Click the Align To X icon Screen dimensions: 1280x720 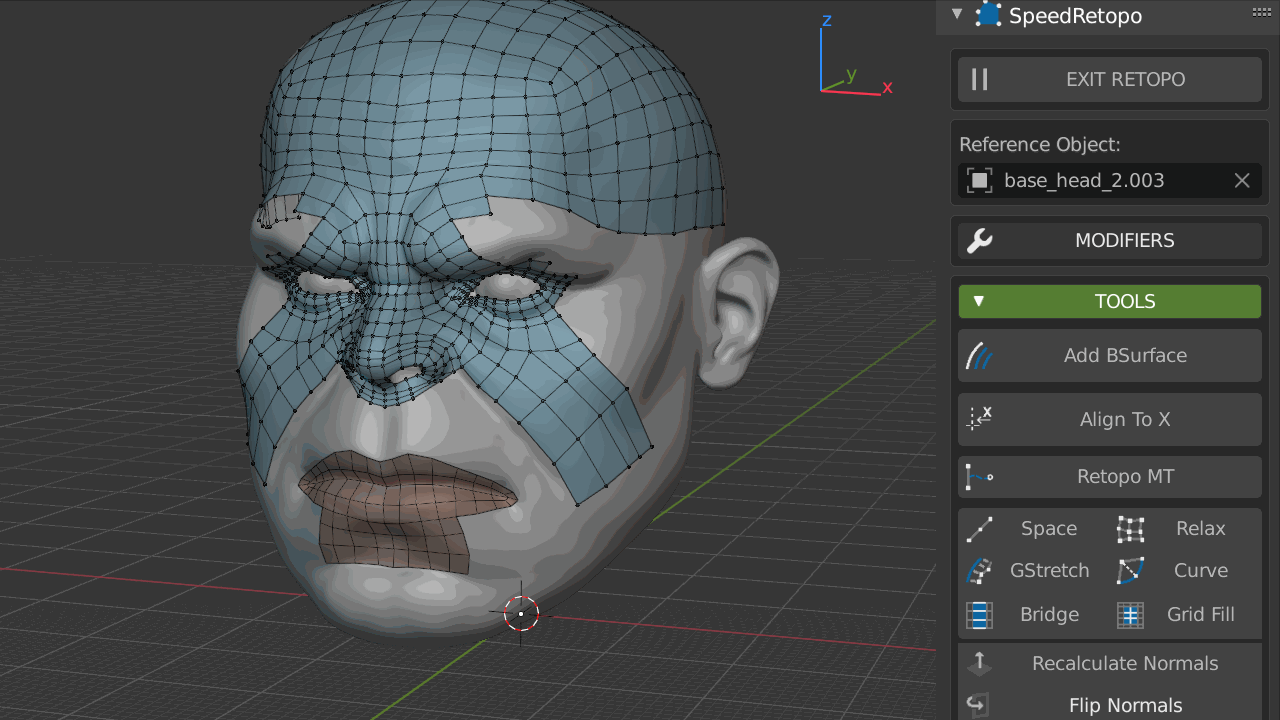point(980,419)
